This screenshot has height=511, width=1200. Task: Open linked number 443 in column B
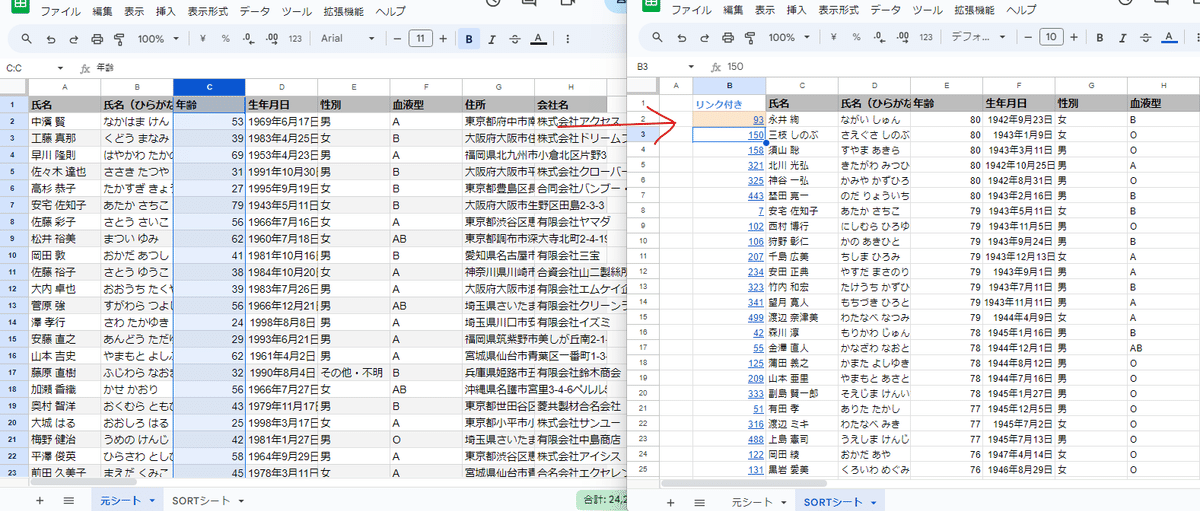tap(756, 195)
